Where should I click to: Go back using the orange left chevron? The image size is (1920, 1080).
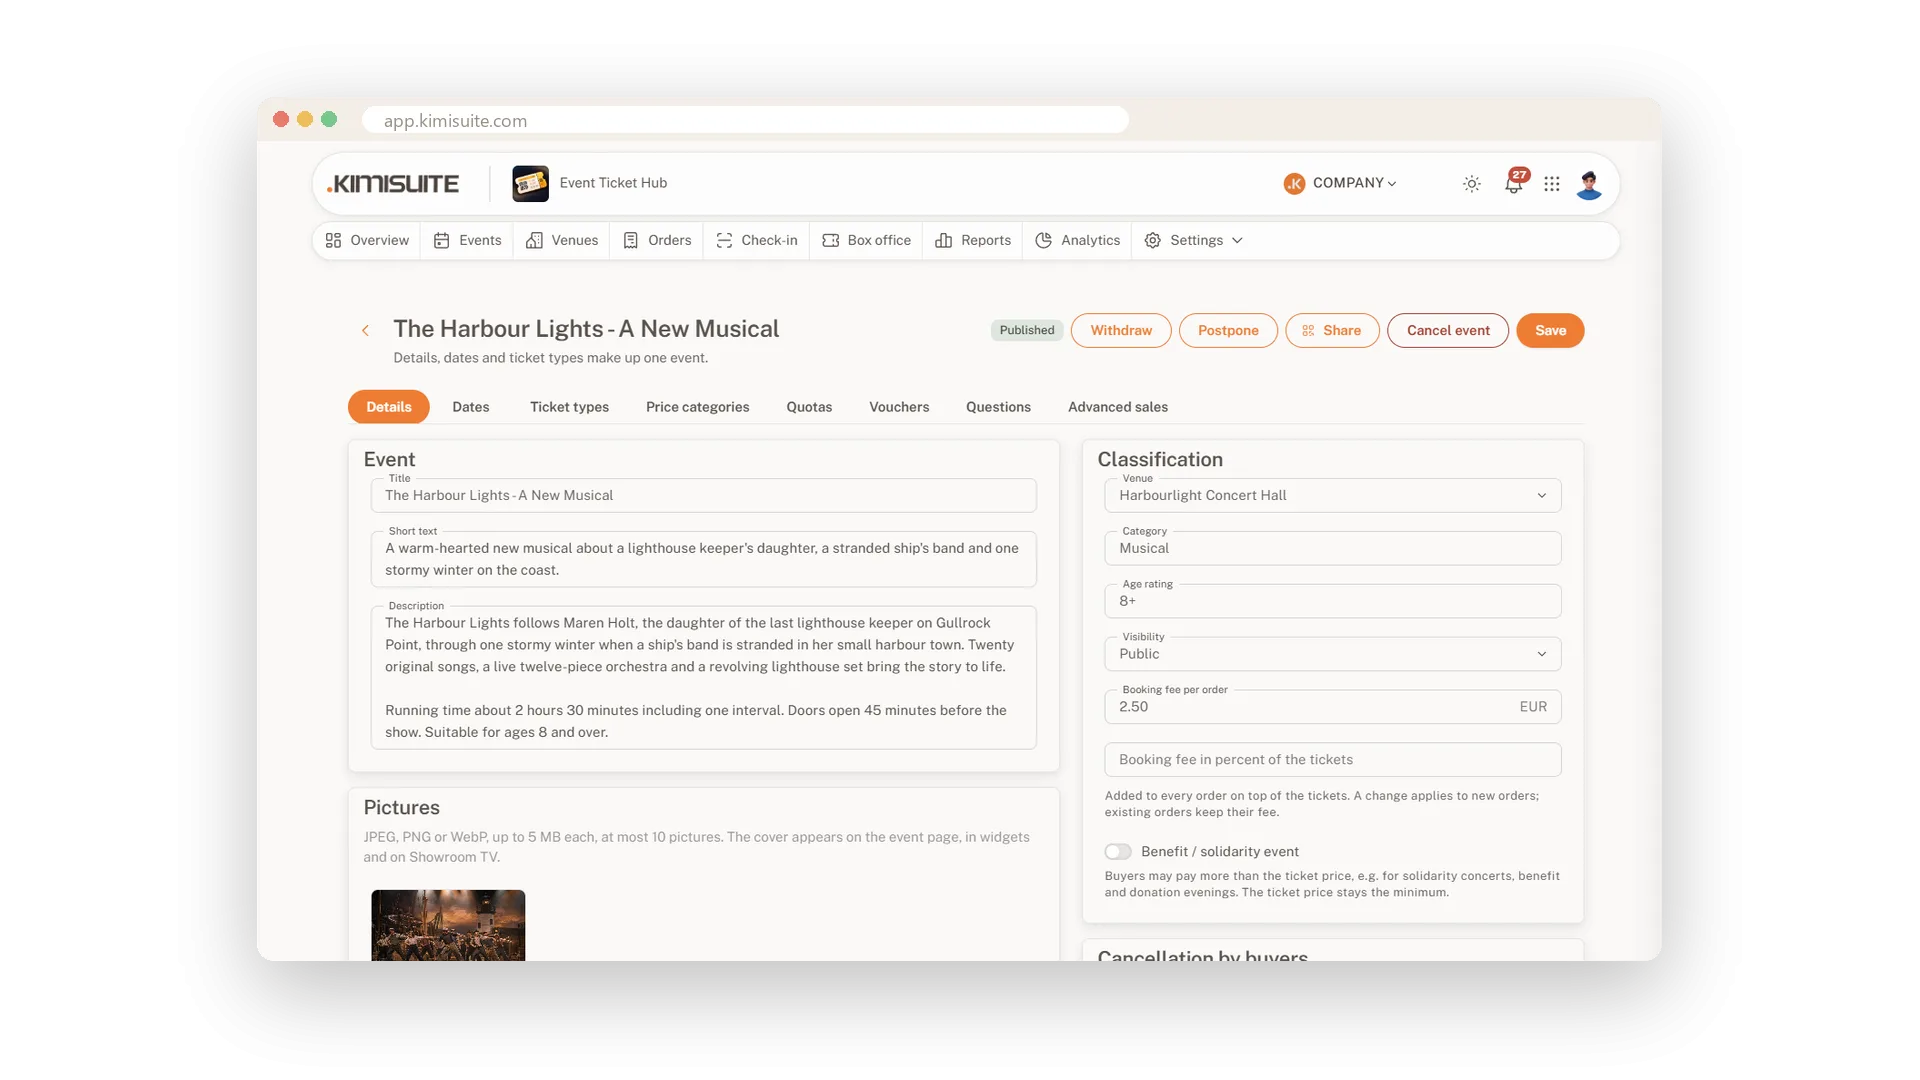tap(365, 331)
